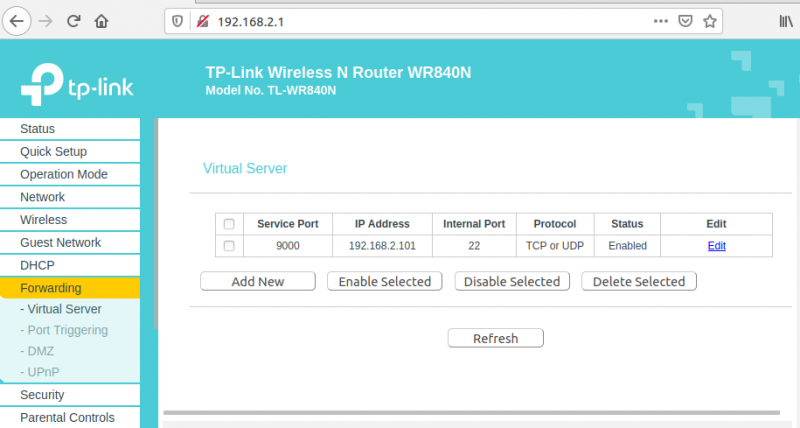The image size is (800, 428).
Task: Click the Status column header
Action: tap(628, 224)
